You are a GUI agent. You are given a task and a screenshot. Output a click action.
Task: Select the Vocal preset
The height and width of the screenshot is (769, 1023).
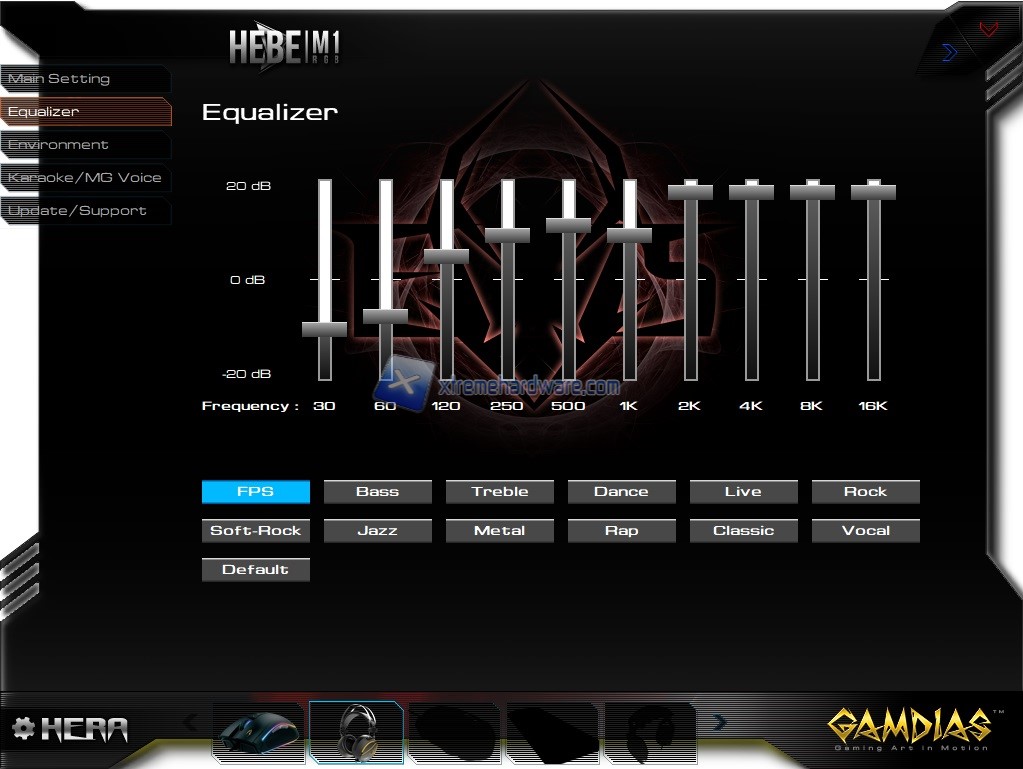865,531
